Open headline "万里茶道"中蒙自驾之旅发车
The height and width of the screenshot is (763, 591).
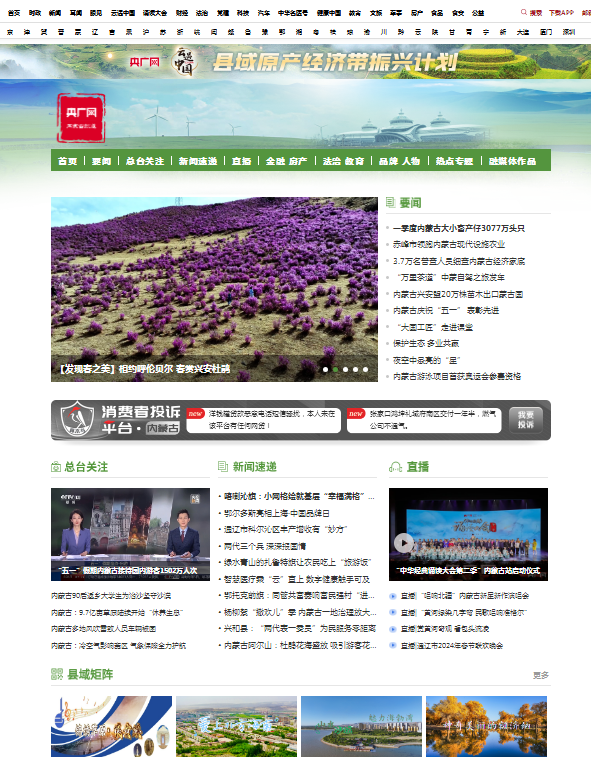click(450, 277)
